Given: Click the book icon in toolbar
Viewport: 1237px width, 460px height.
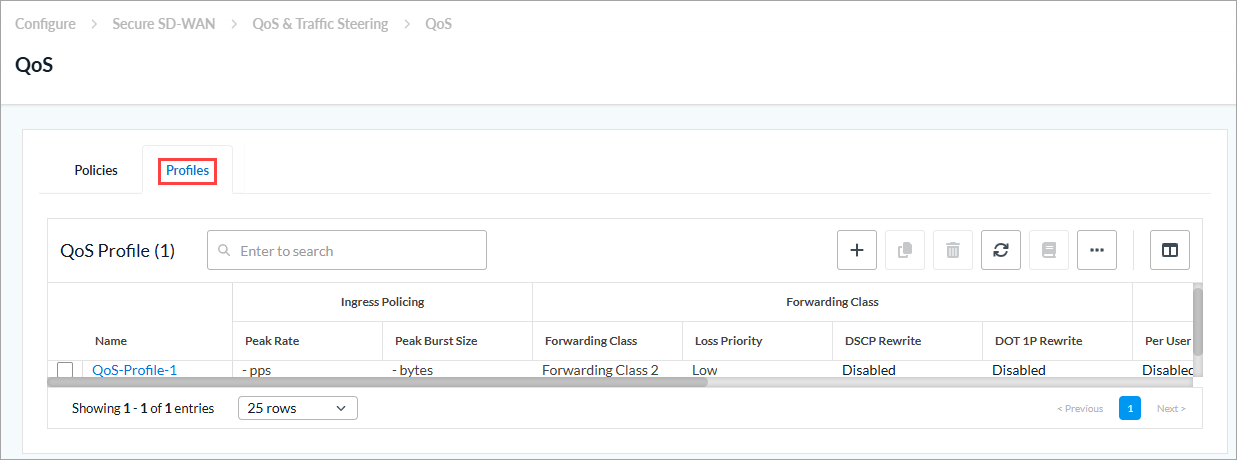Looking at the screenshot, I should pos(1048,250).
